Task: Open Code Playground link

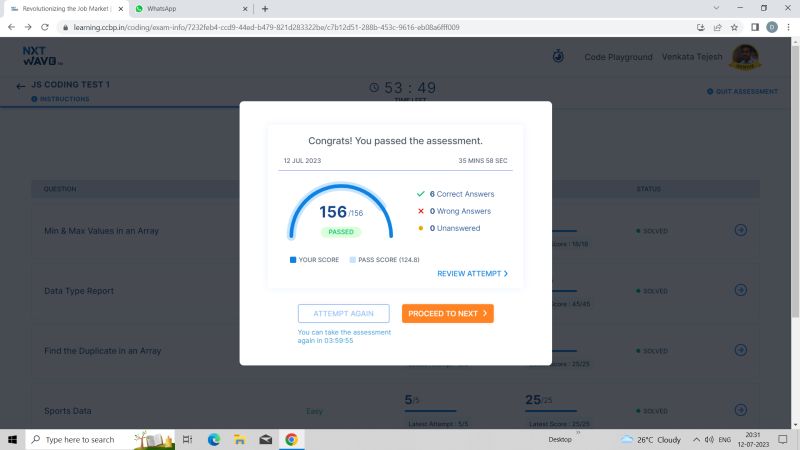Action: (618, 57)
